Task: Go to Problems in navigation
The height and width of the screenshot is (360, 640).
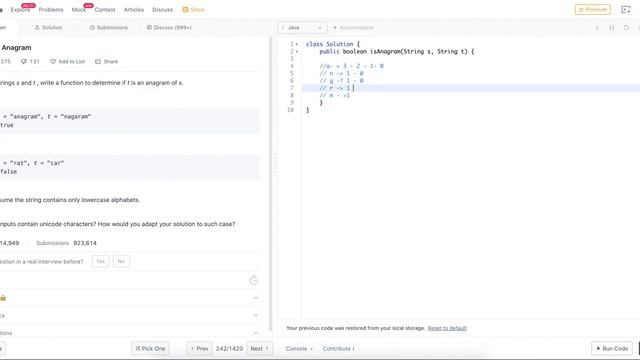Action: [x=51, y=9]
